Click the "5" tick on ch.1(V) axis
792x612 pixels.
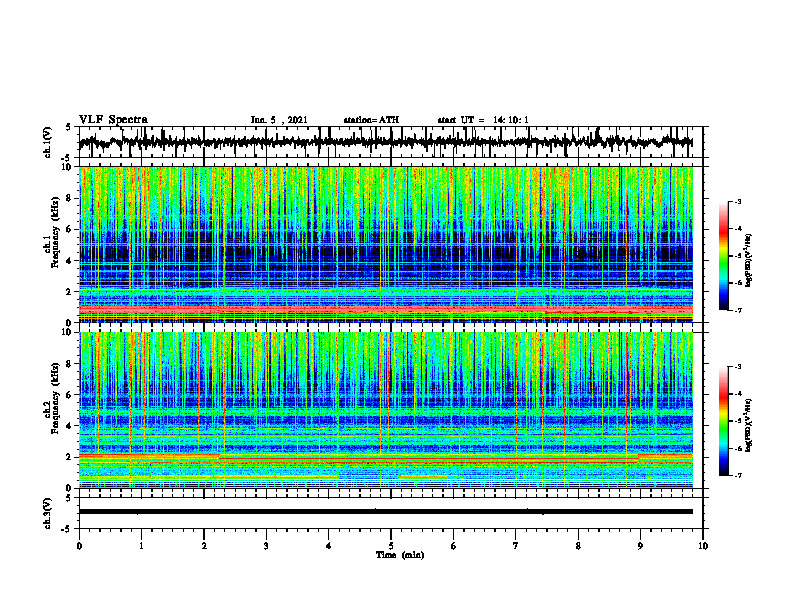(x=69, y=127)
